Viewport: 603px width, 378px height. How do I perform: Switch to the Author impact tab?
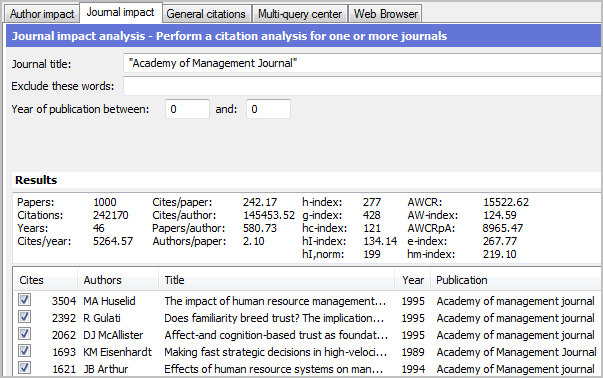(x=42, y=14)
